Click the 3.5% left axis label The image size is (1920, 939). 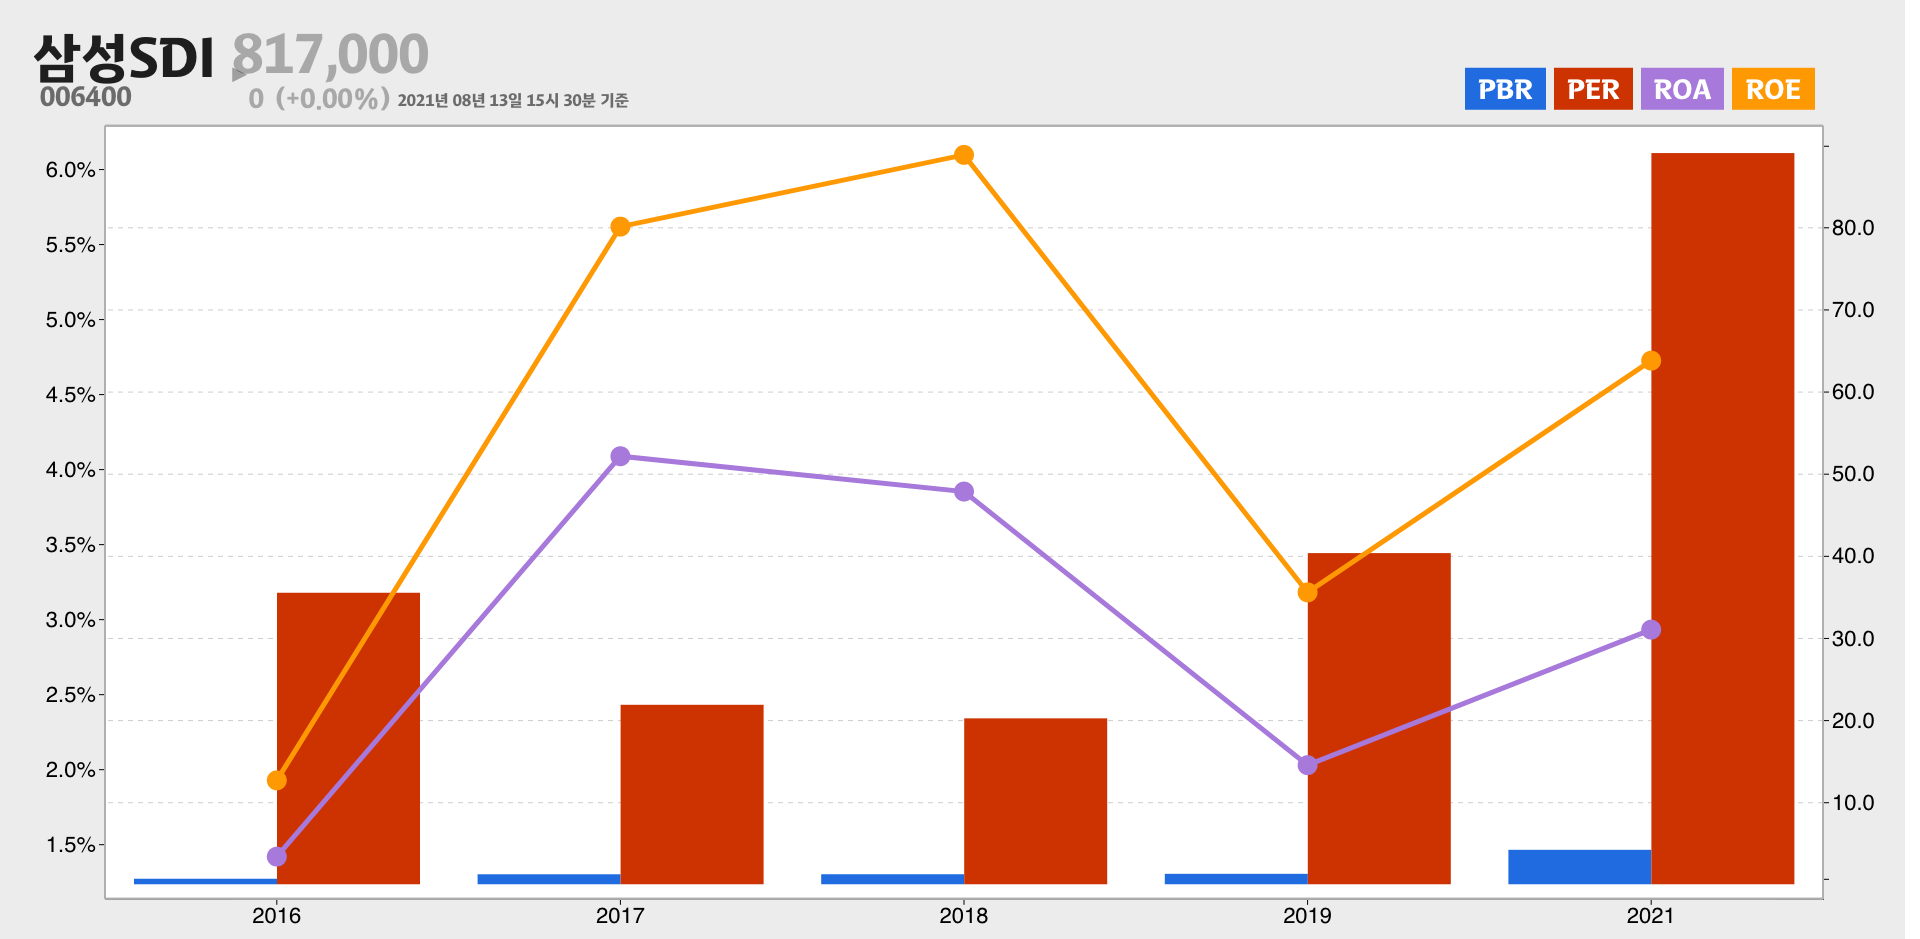(x=70, y=545)
